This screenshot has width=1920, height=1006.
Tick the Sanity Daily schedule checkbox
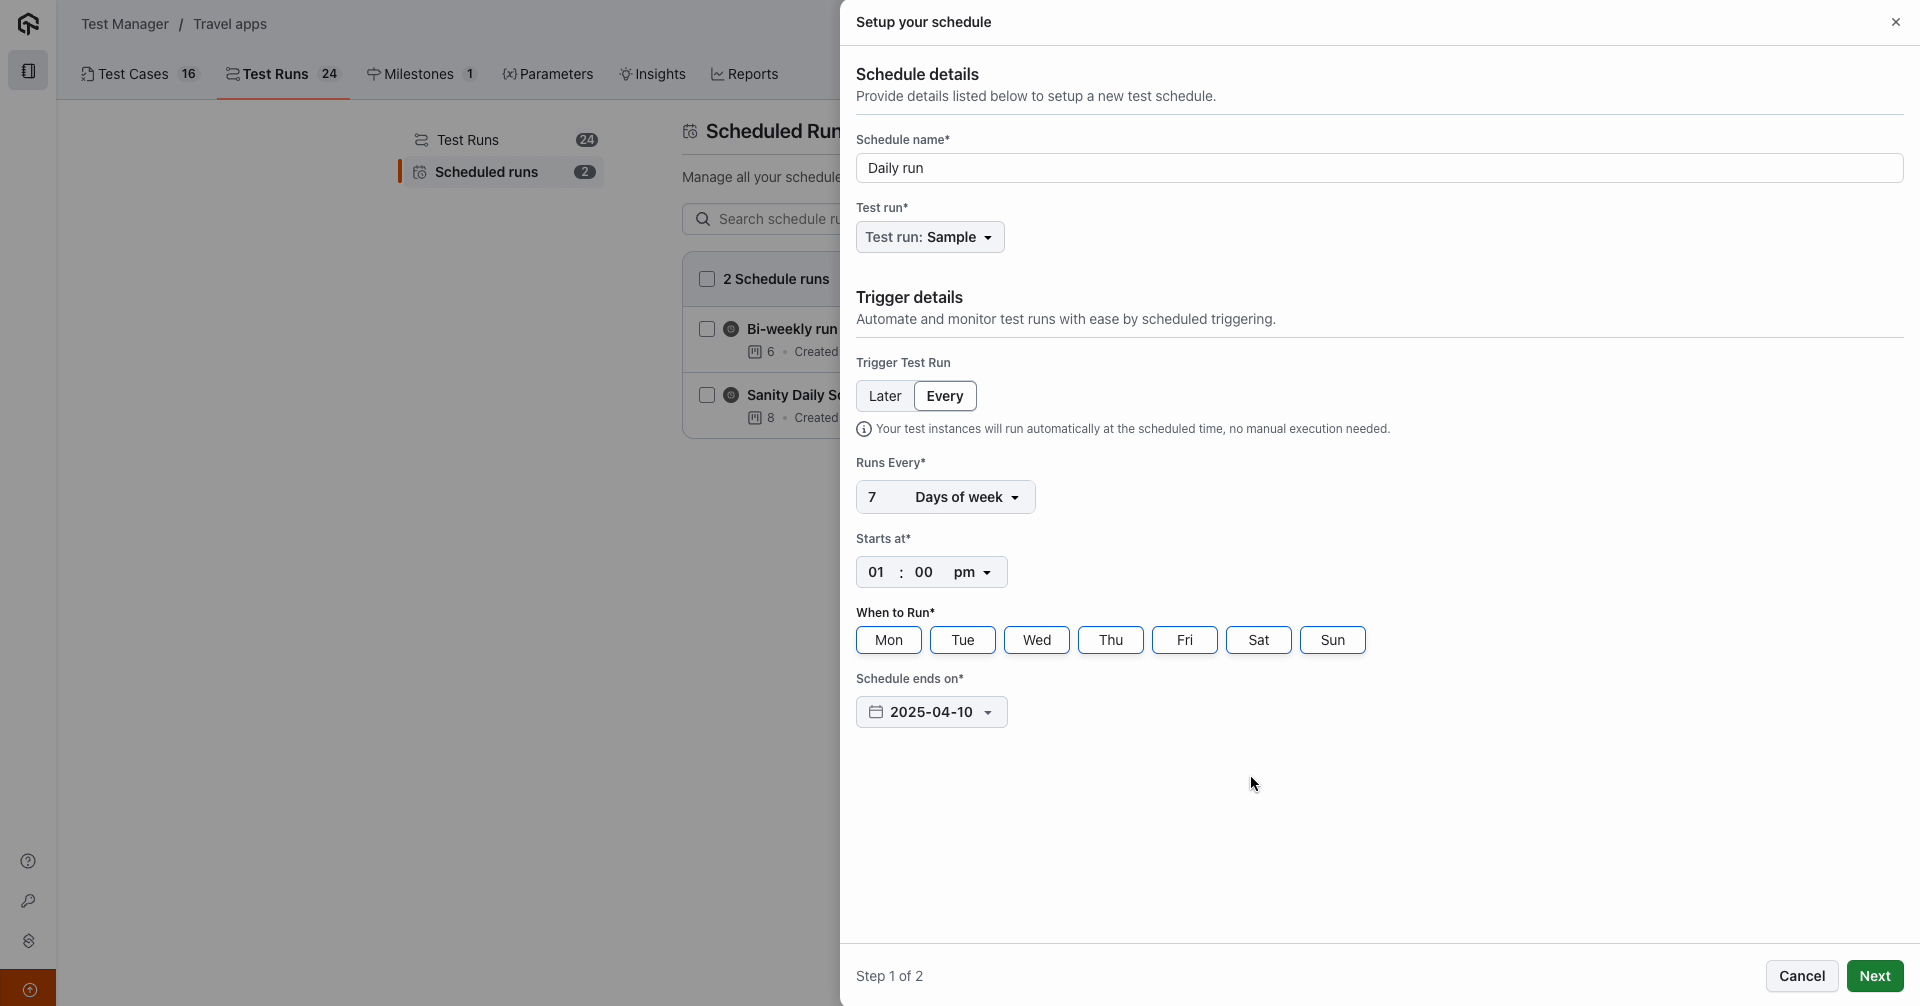pos(707,395)
